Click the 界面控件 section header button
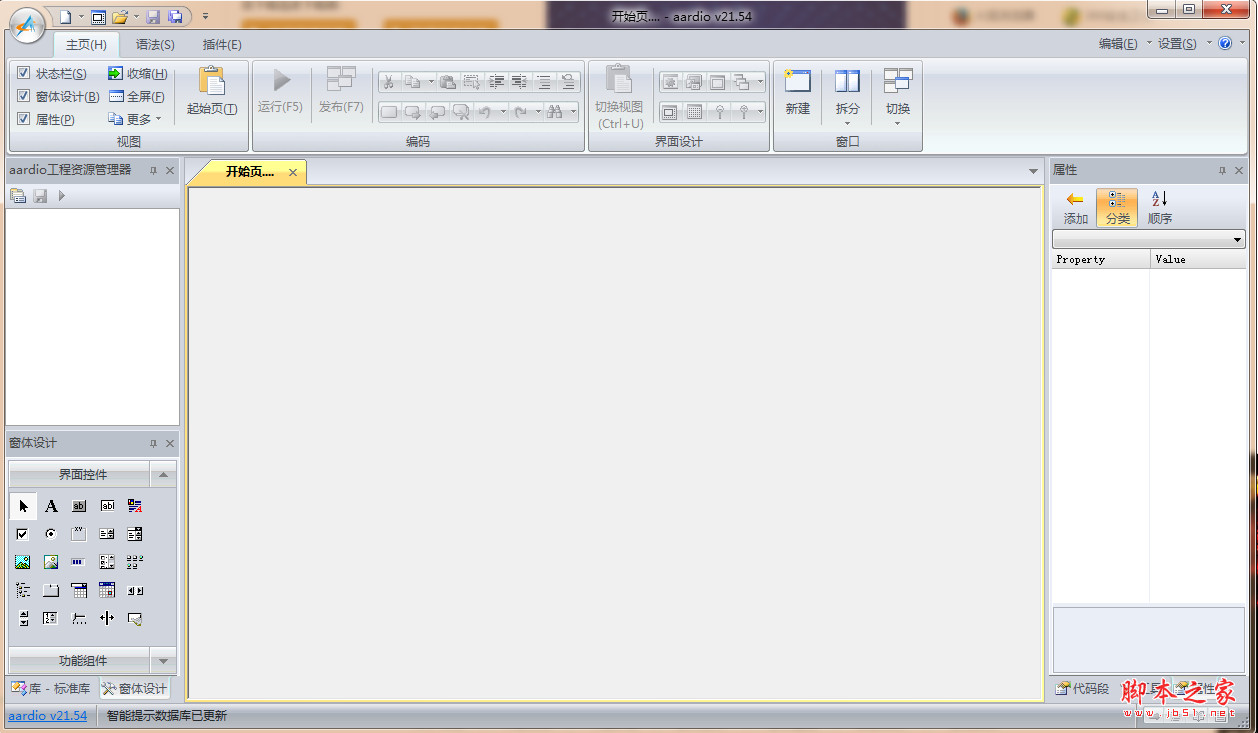The width and height of the screenshot is (1258, 733). tap(79, 474)
